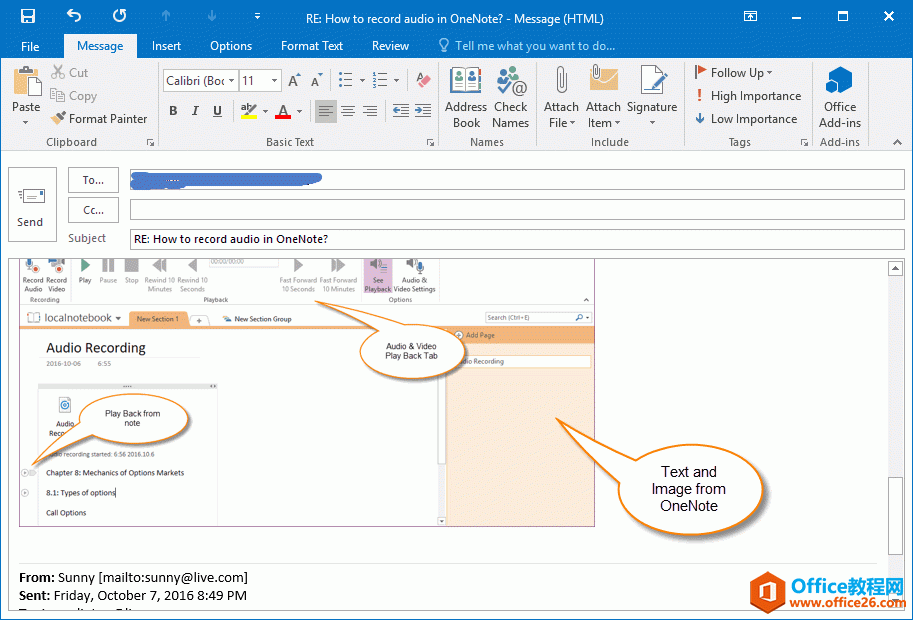Click inside the Subject field

point(400,238)
